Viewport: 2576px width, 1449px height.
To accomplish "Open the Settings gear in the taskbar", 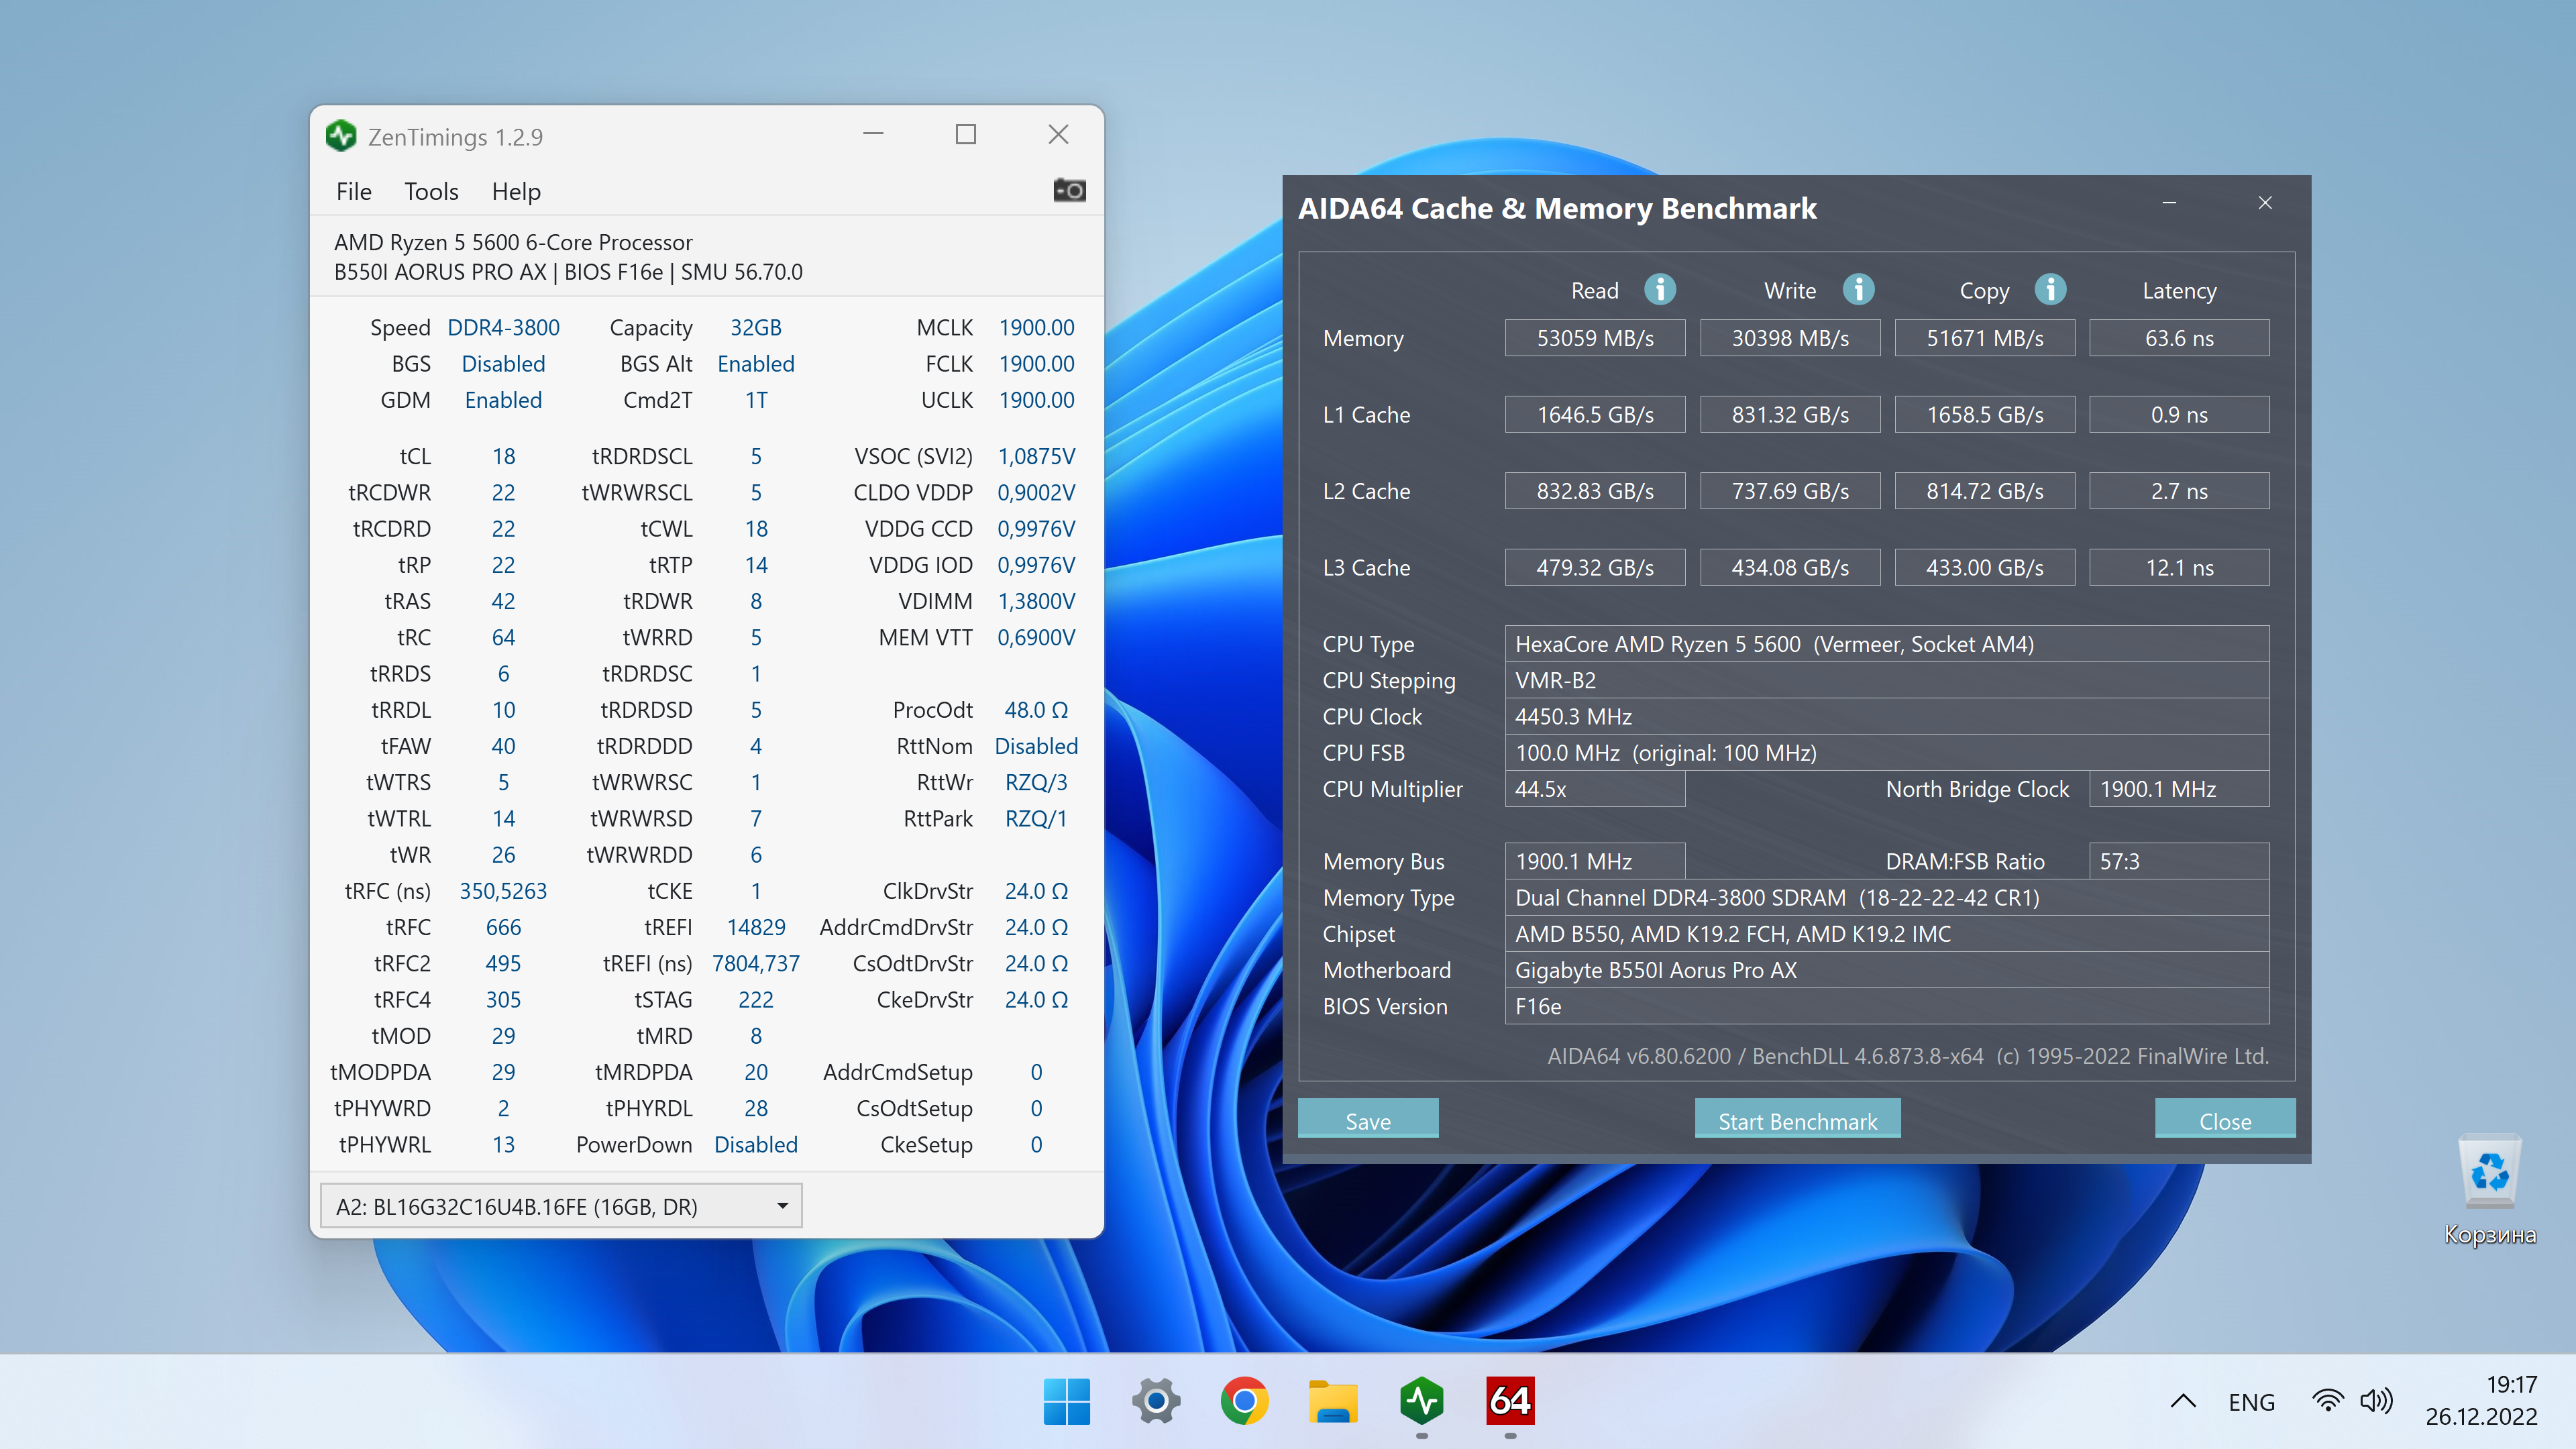I will [x=1156, y=1401].
